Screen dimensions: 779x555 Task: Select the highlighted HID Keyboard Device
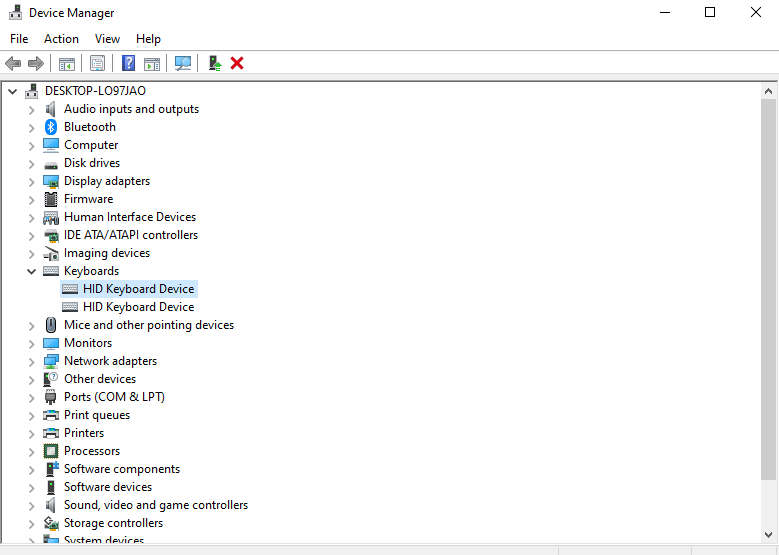[129, 289]
